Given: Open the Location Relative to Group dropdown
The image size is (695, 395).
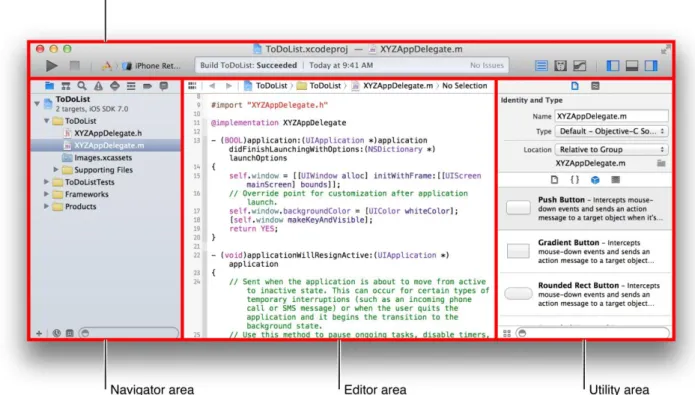Looking at the screenshot, I should coord(612,149).
